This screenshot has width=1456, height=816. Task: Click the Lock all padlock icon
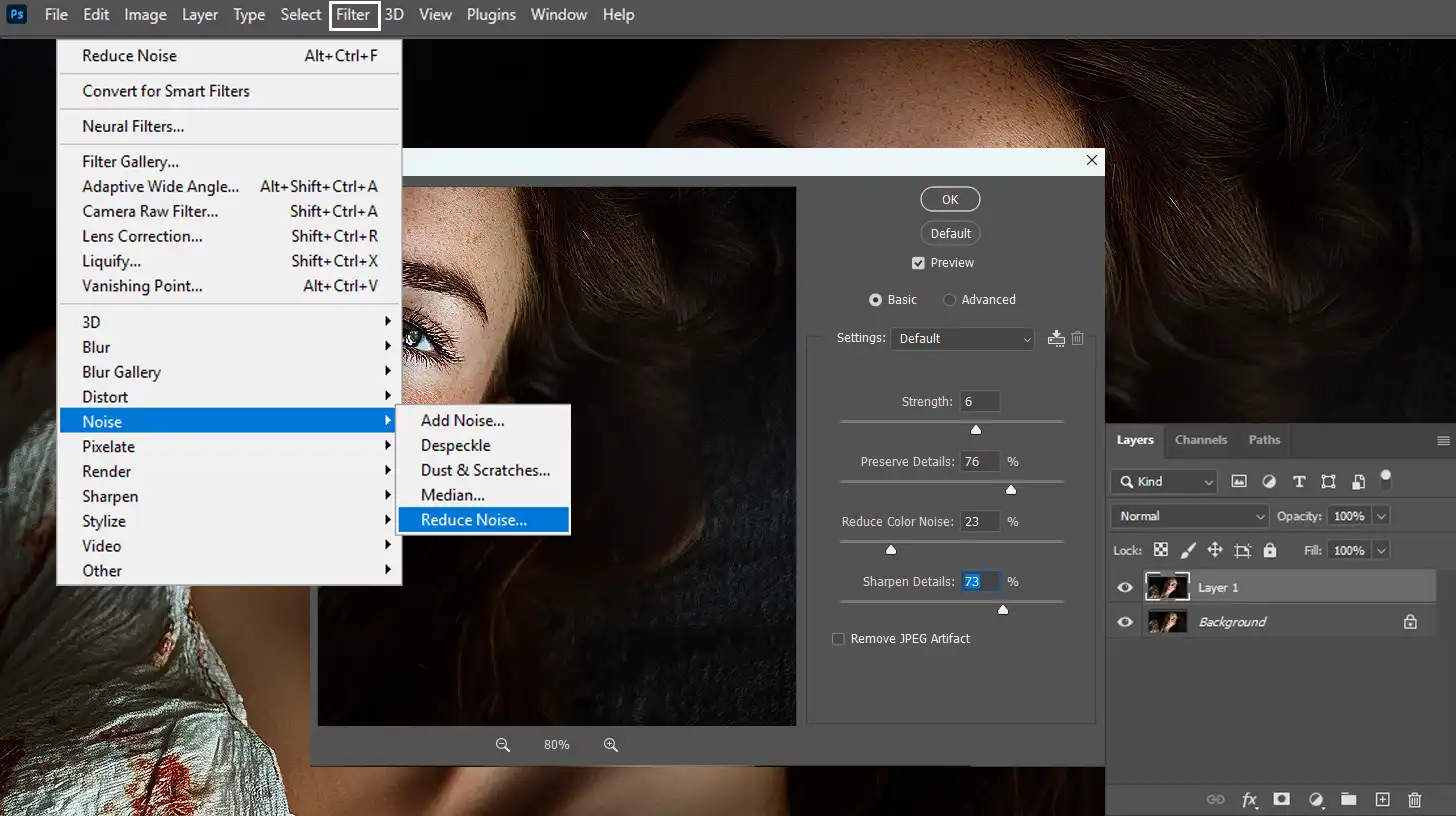click(x=1270, y=550)
